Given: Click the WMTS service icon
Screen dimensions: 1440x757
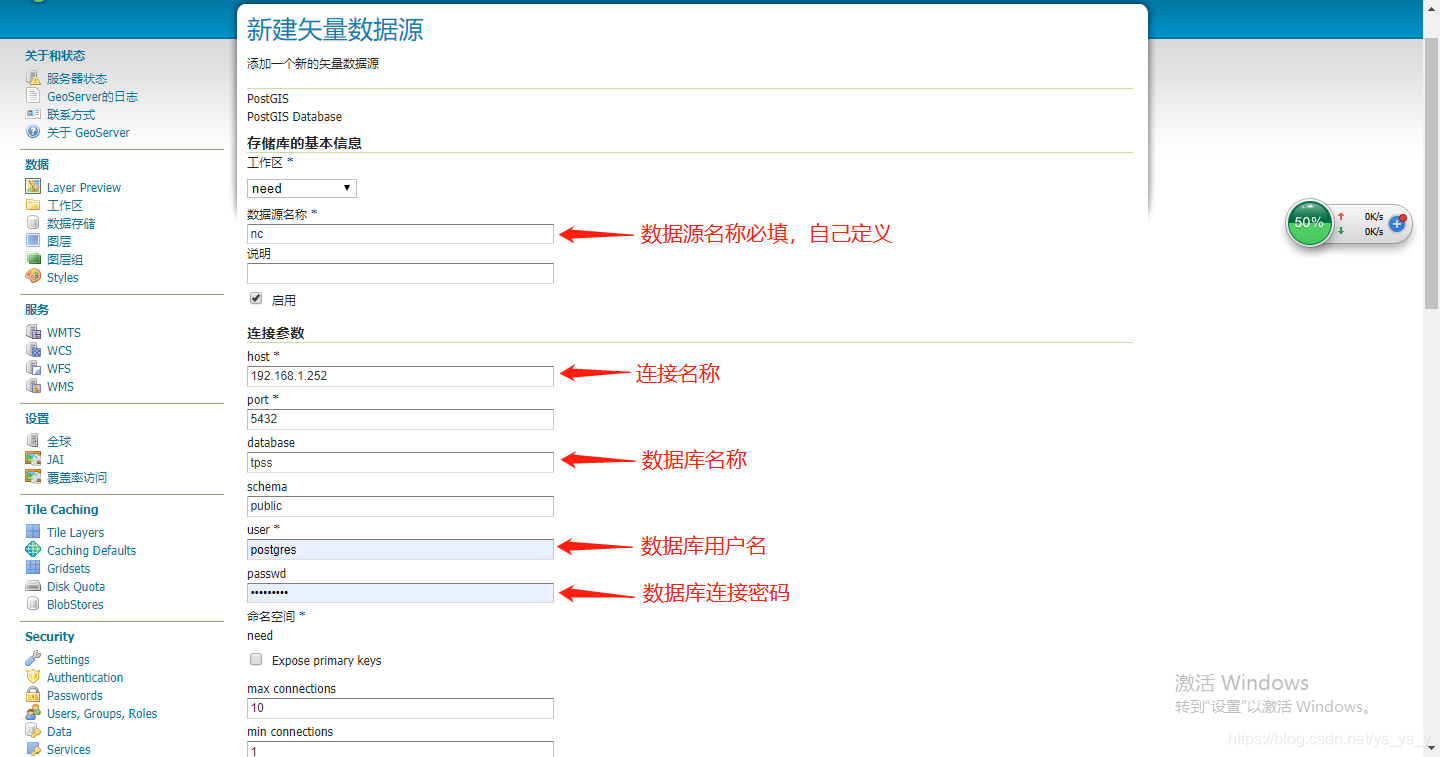Looking at the screenshot, I should pyautogui.click(x=33, y=332).
